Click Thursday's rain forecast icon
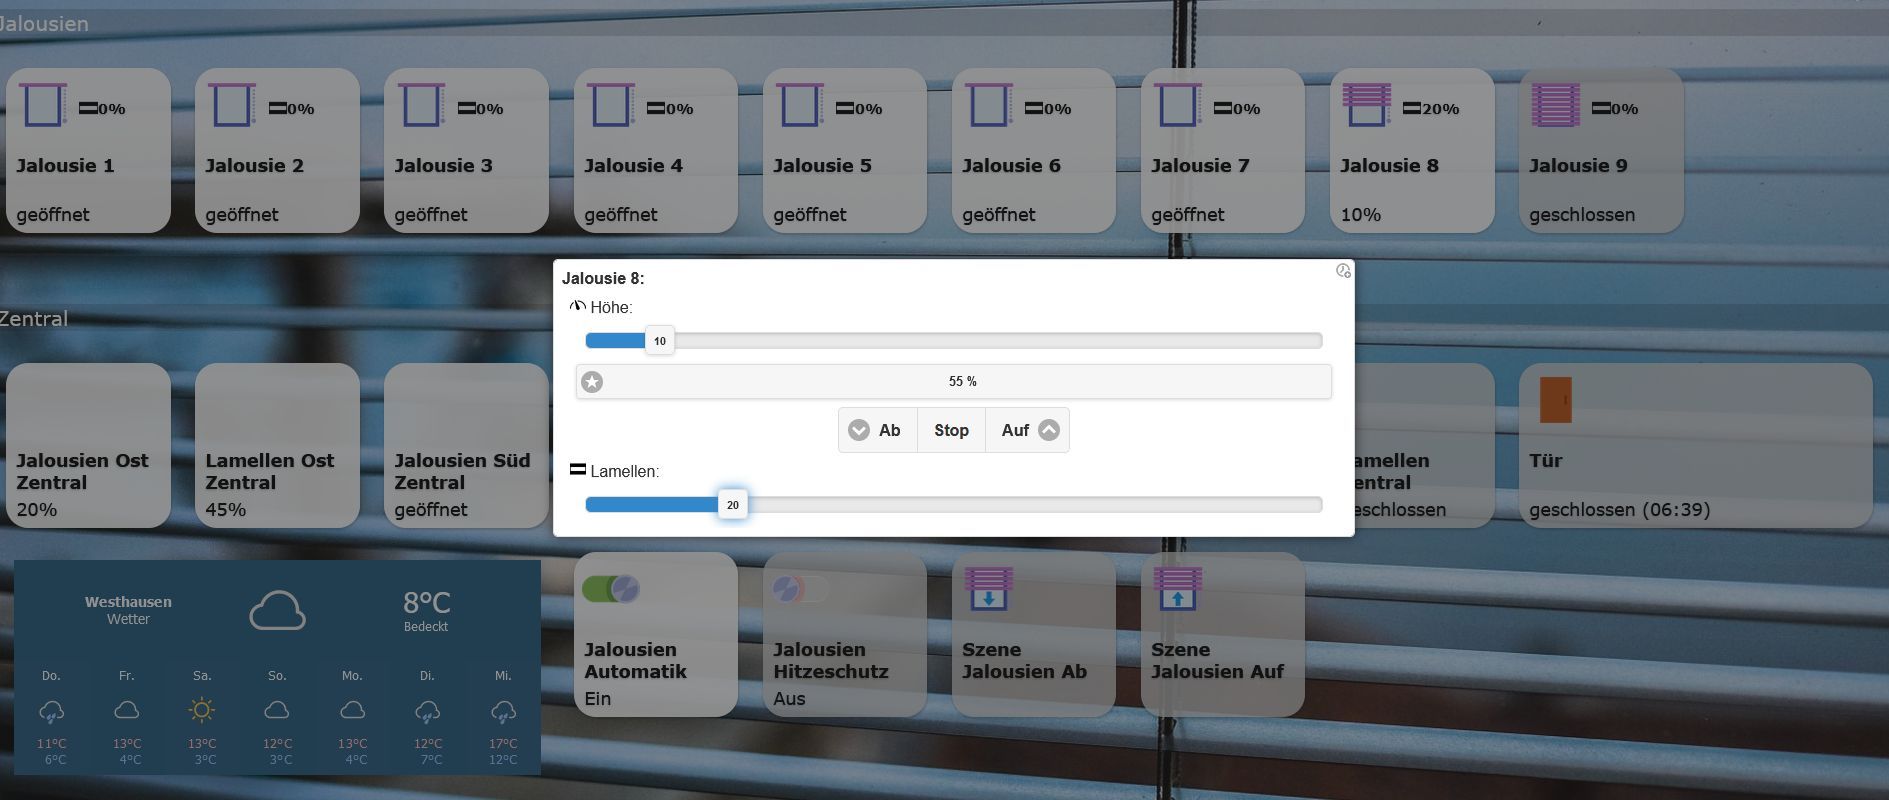 (x=51, y=711)
